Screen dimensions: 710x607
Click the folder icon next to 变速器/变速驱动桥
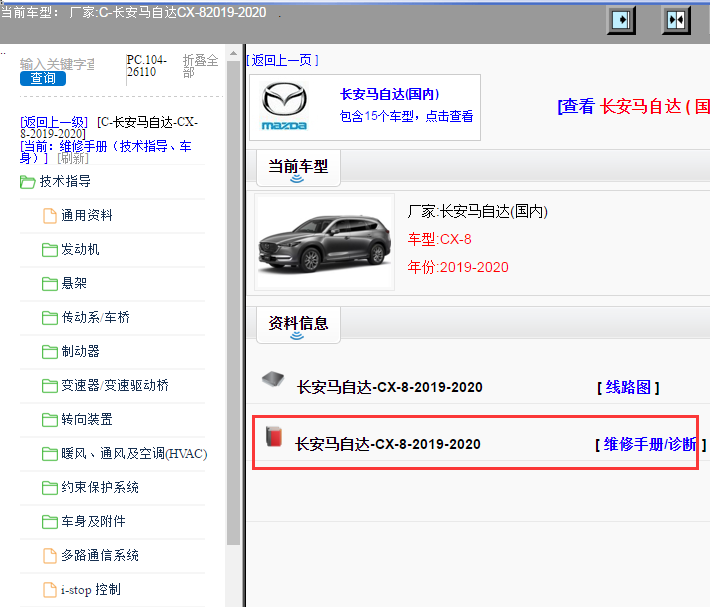pyautogui.click(x=50, y=386)
